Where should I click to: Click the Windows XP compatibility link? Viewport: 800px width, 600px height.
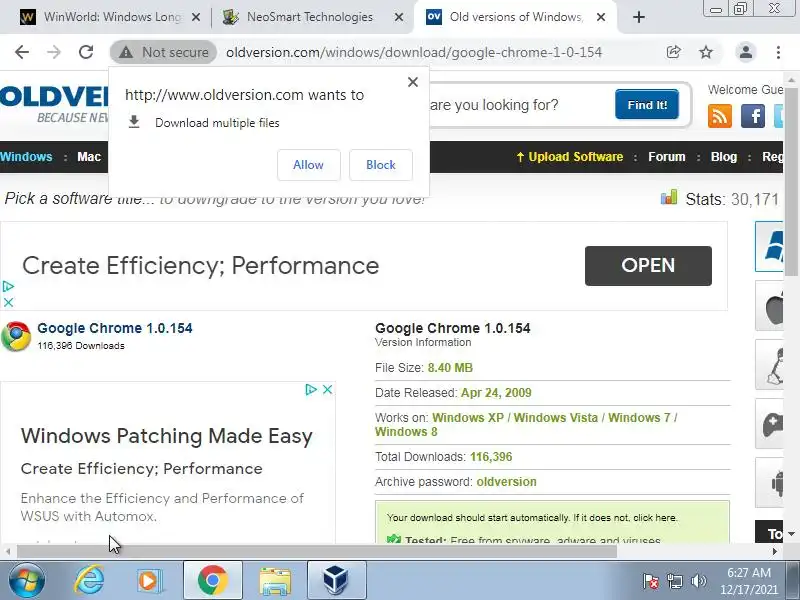(x=468, y=417)
